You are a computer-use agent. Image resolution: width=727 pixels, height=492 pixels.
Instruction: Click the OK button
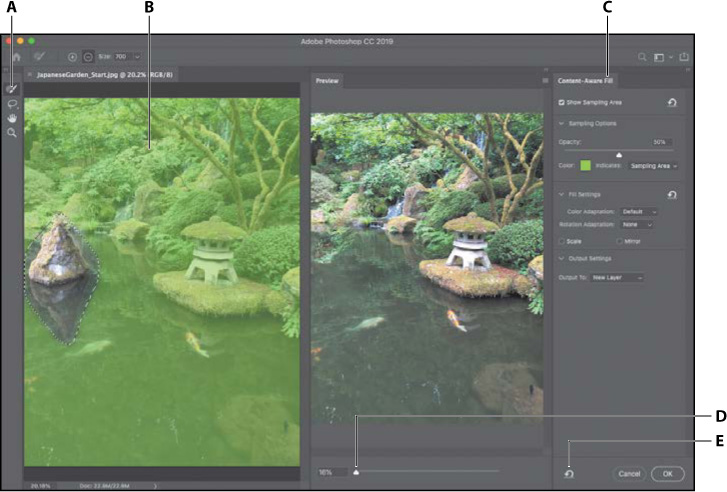pyautogui.click(x=667, y=474)
